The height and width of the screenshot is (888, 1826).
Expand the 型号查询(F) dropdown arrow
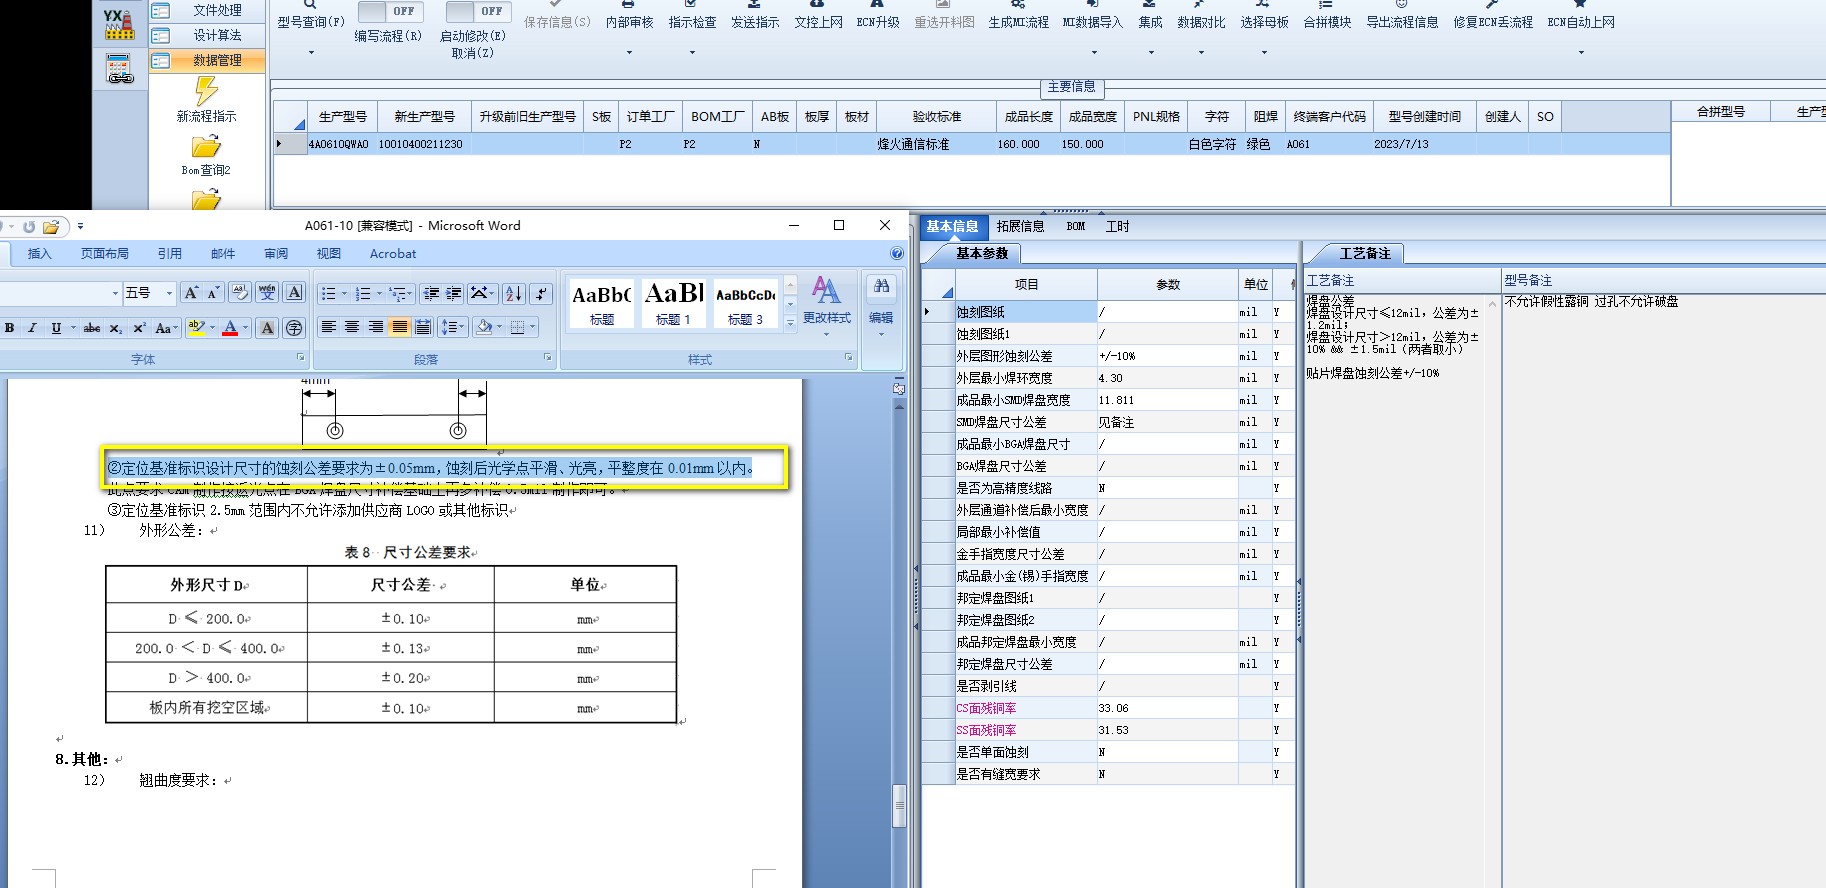point(311,52)
